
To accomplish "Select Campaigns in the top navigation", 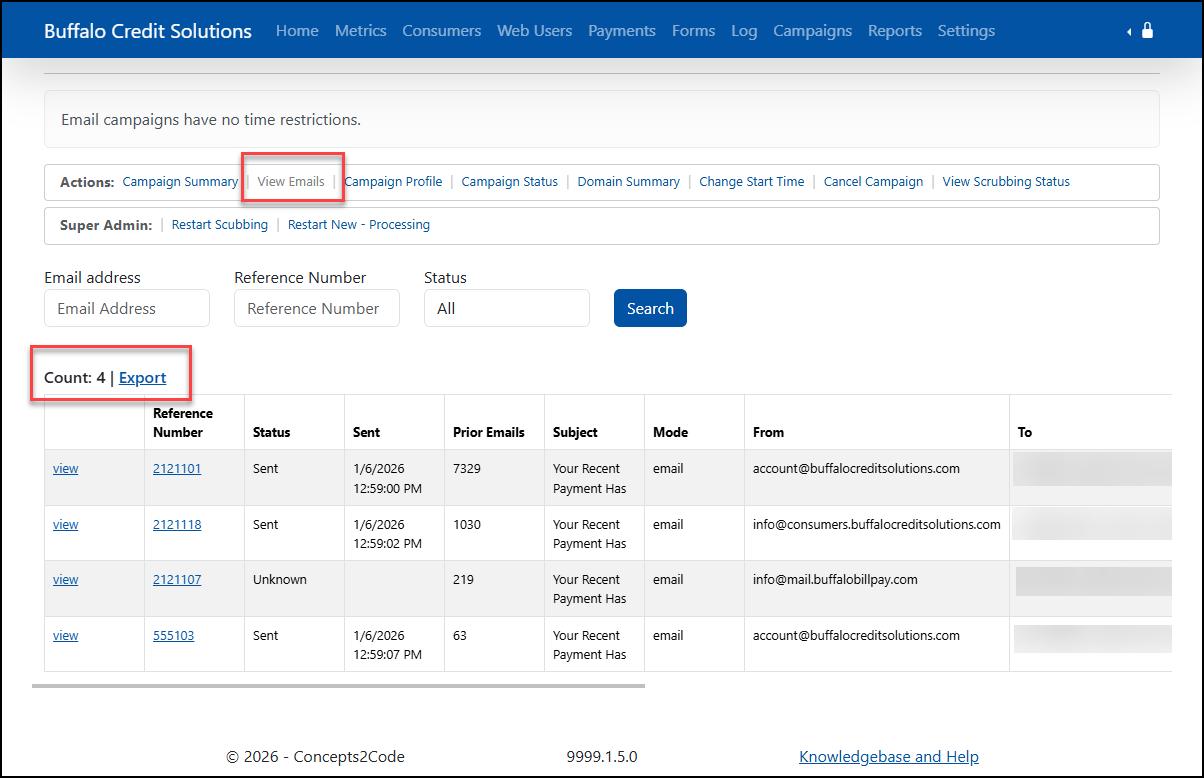I will point(813,31).
